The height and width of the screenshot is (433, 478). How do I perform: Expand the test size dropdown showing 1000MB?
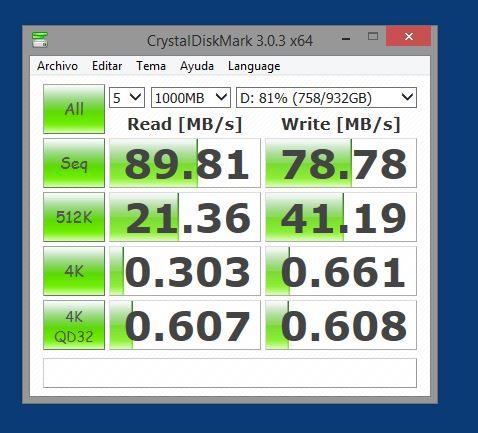click(191, 98)
